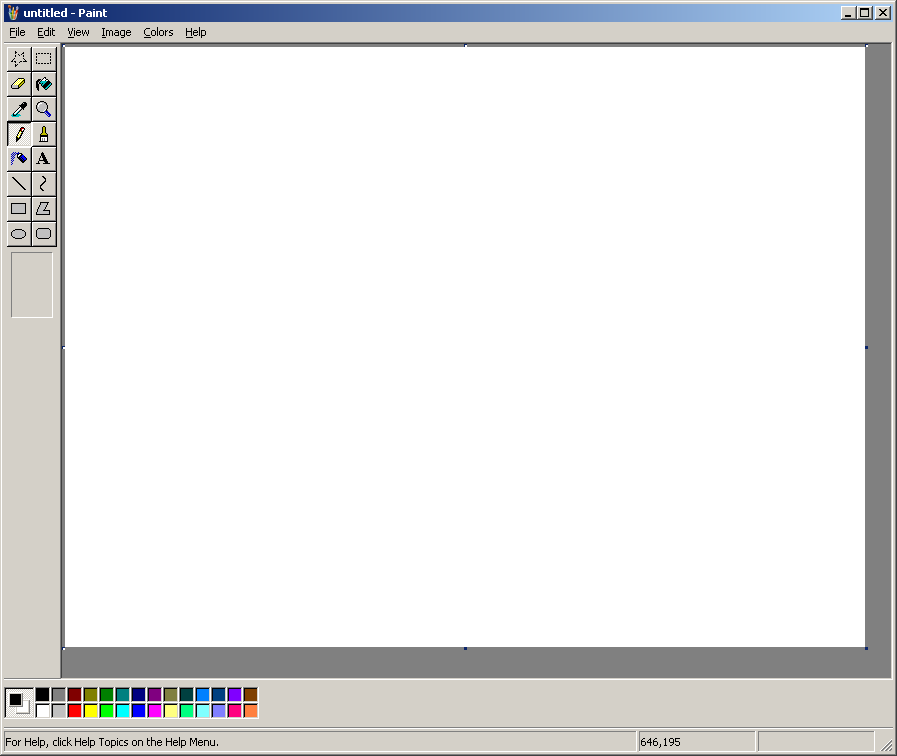Viewport: 897px width, 756px height.
Task: Maximize the Paint window
Action: click(x=865, y=13)
